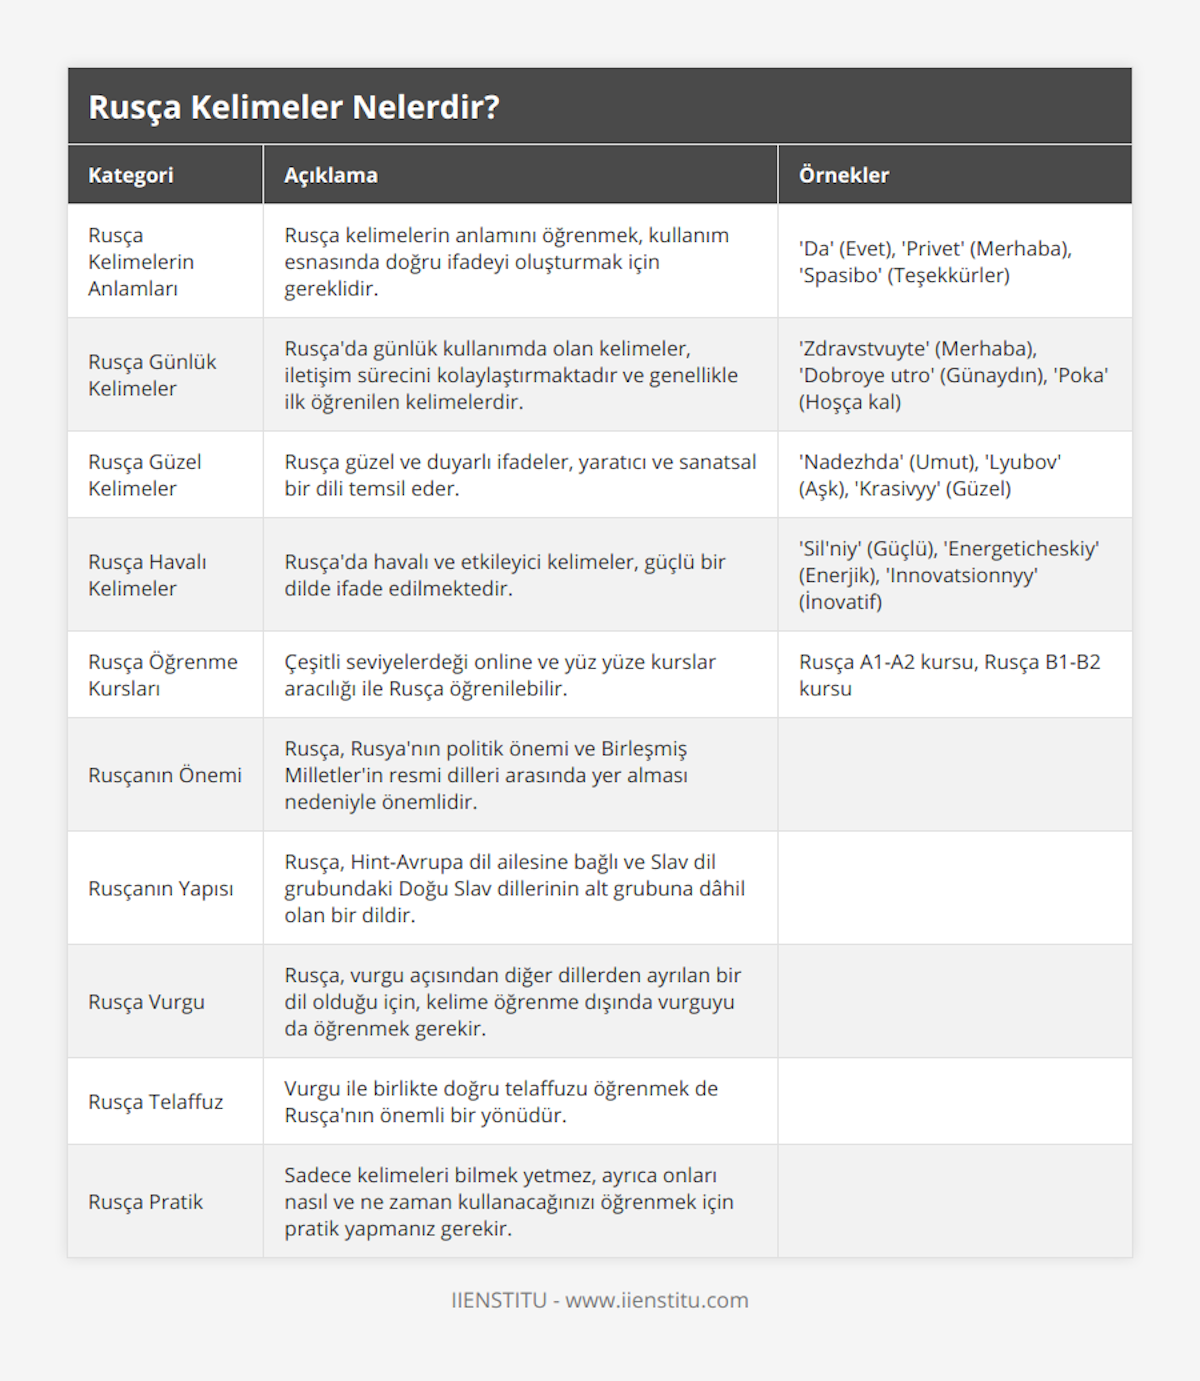Select the Açıklama column header

click(x=331, y=175)
